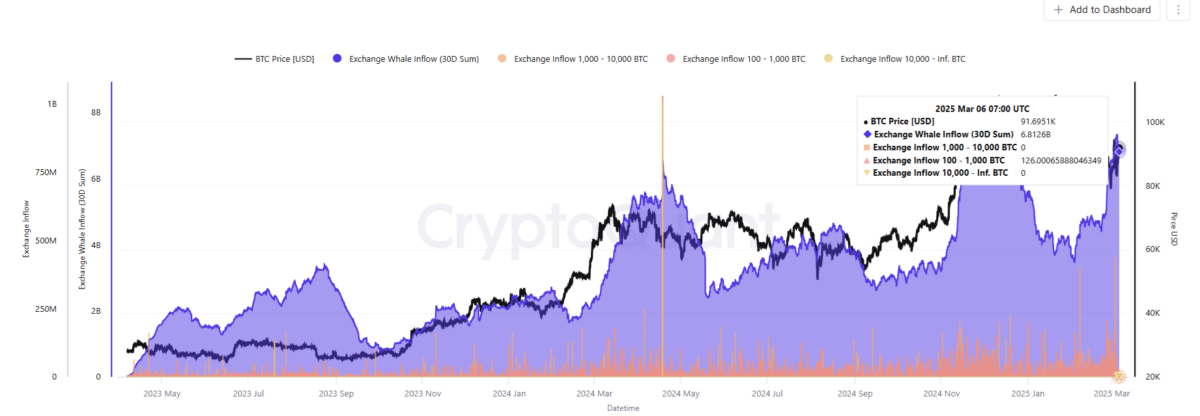Viewport: 1200px width, 416px height.
Task: Hide the Exchange Inflow 100 - 1,000 BTC label
Action: (743, 59)
